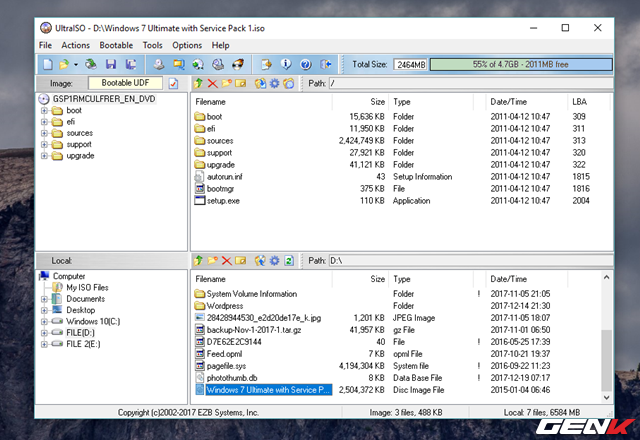Click the Size column header in image list

[x=360, y=102]
